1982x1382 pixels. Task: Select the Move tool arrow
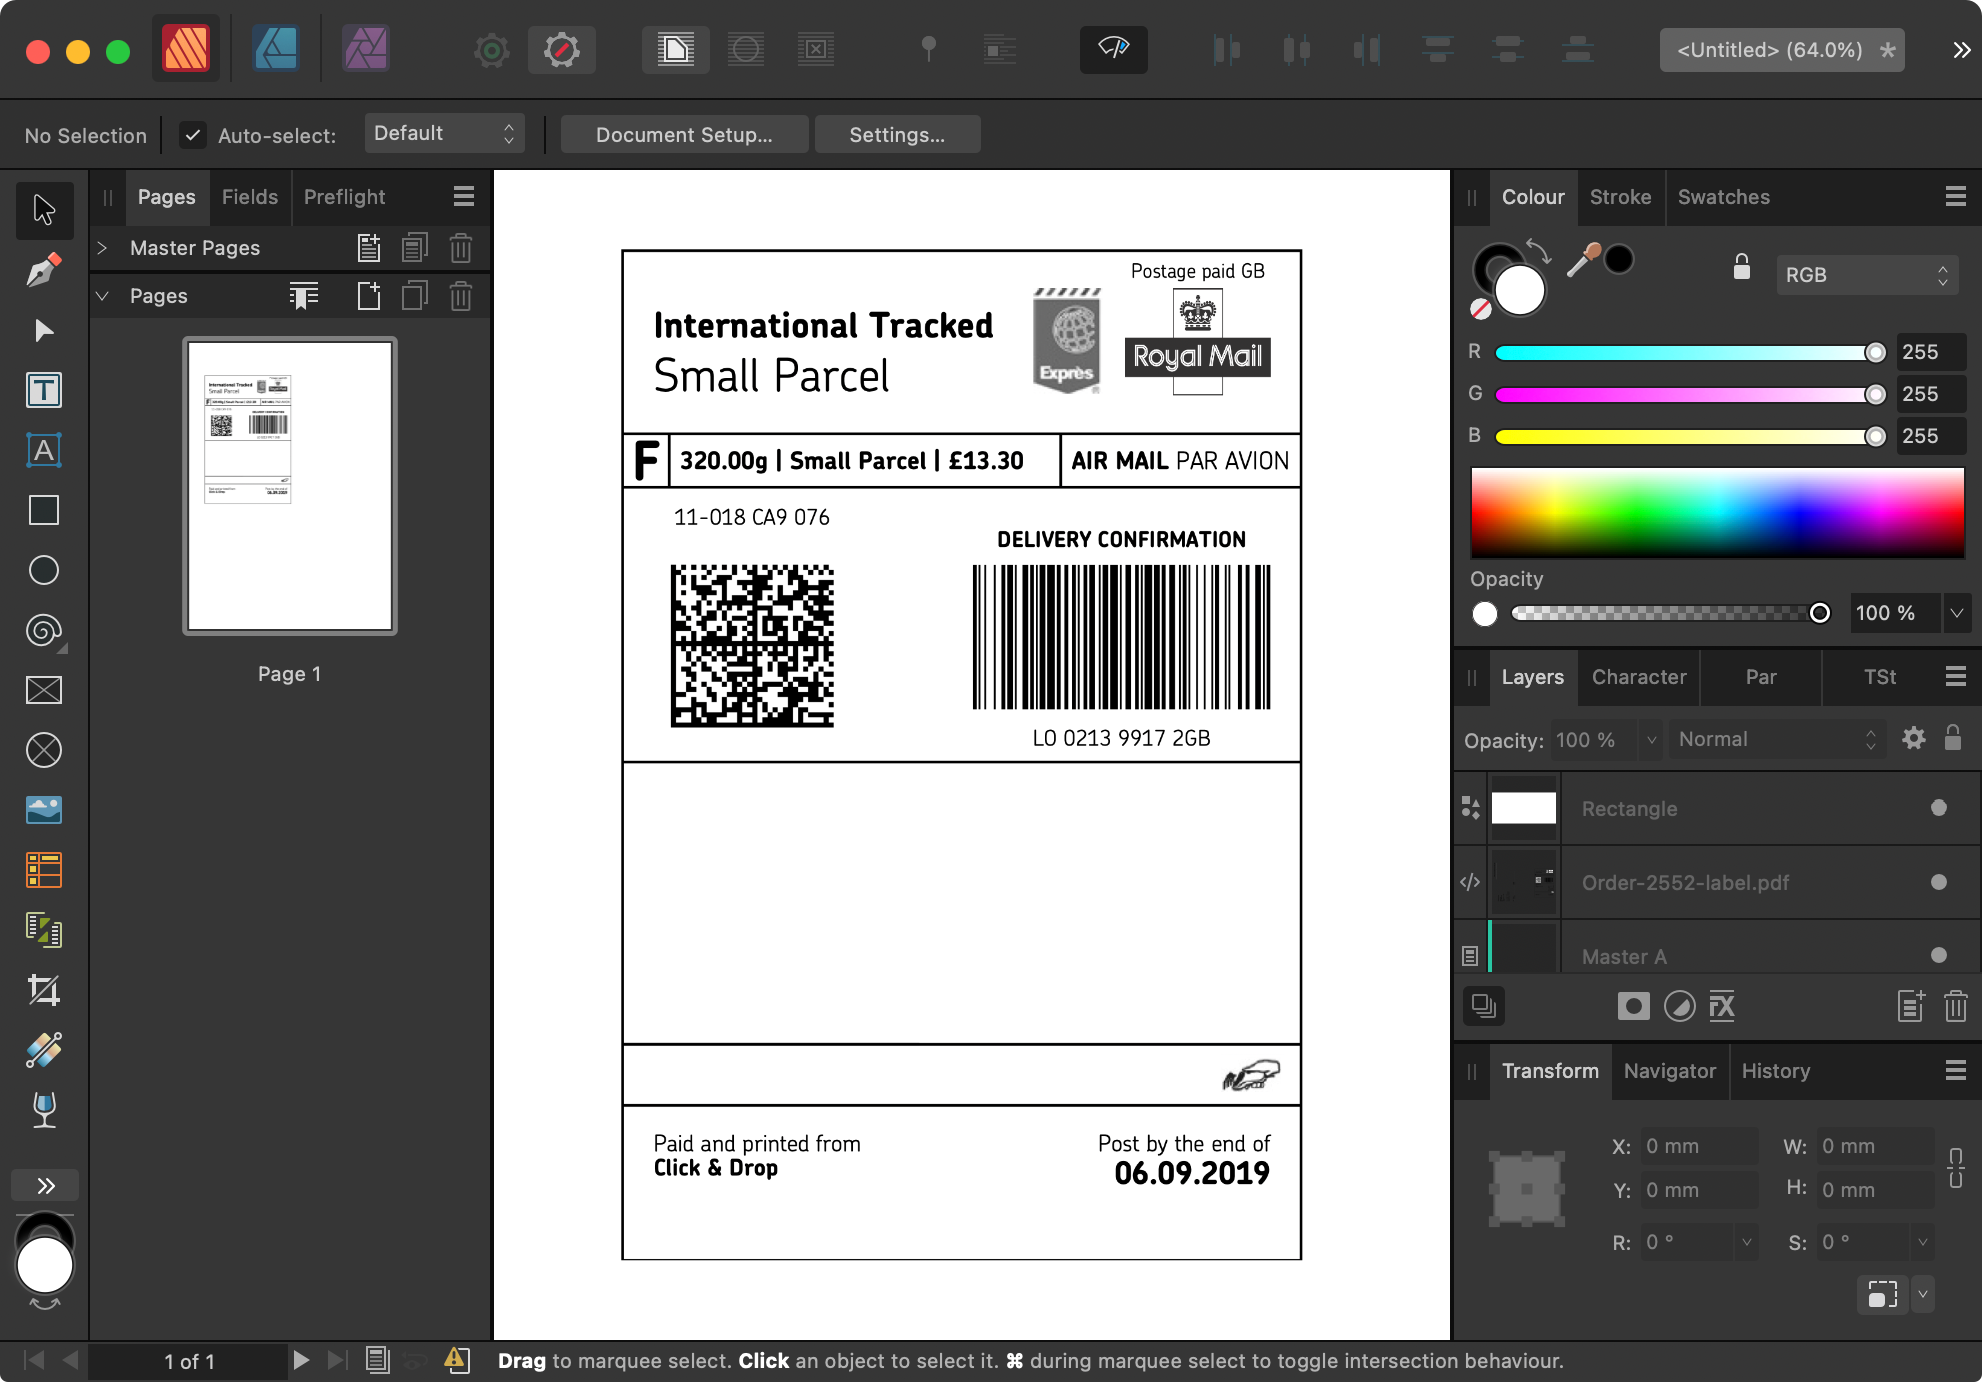44,210
